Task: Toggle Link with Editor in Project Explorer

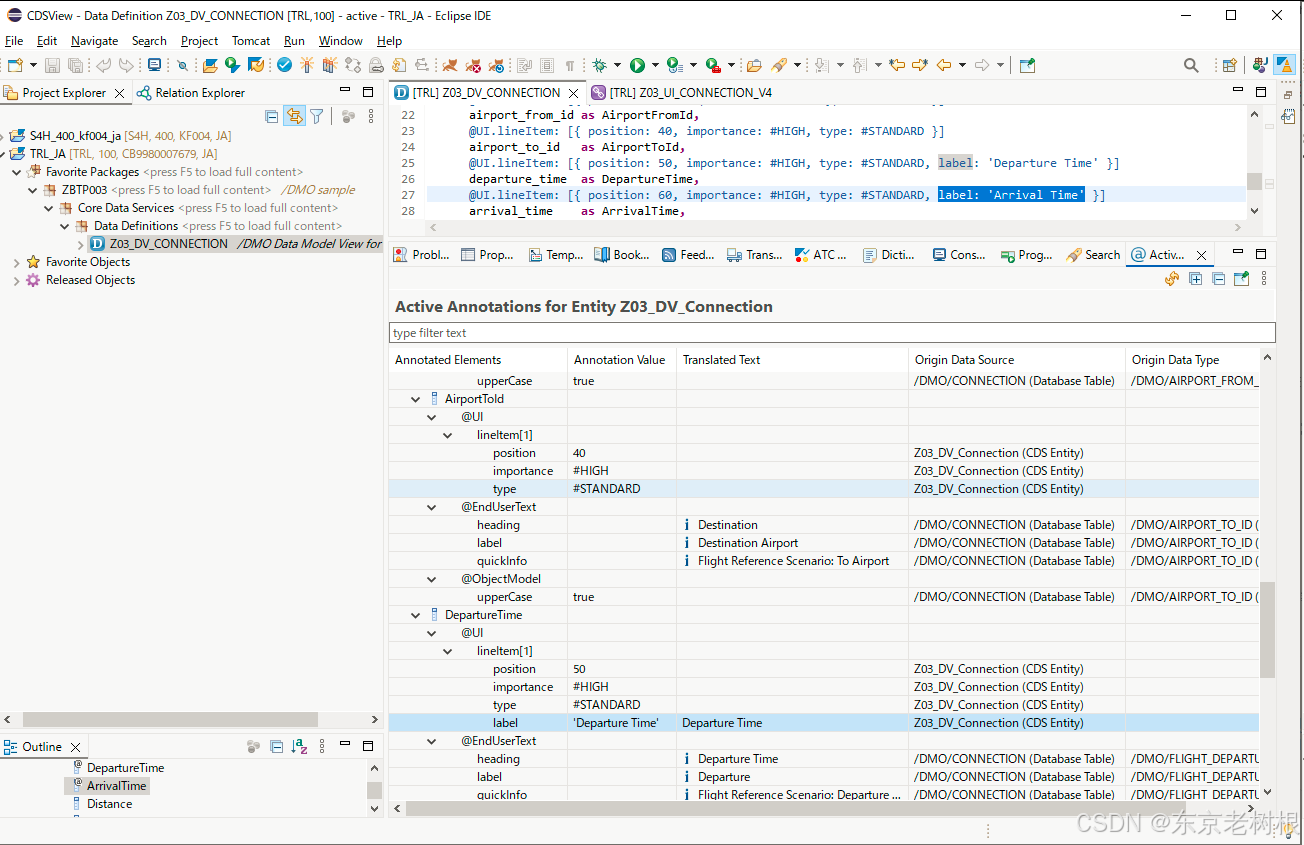Action: (x=294, y=115)
